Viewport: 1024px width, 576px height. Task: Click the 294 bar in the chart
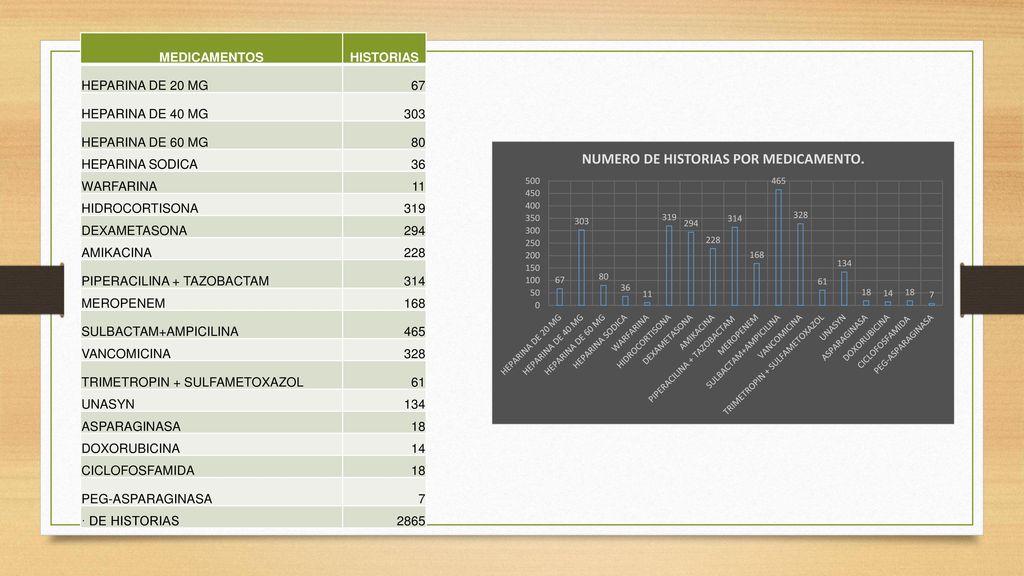click(x=691, y=269)
